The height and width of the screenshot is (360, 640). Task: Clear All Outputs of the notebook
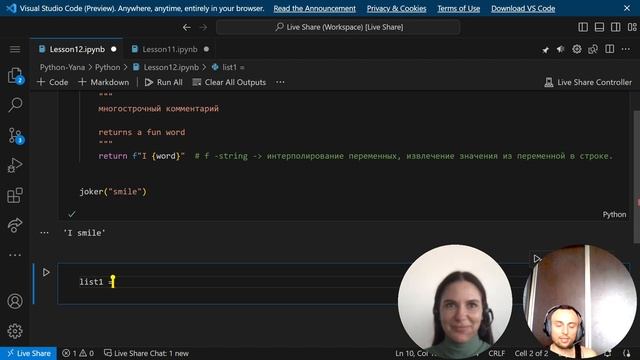[229, 82]
